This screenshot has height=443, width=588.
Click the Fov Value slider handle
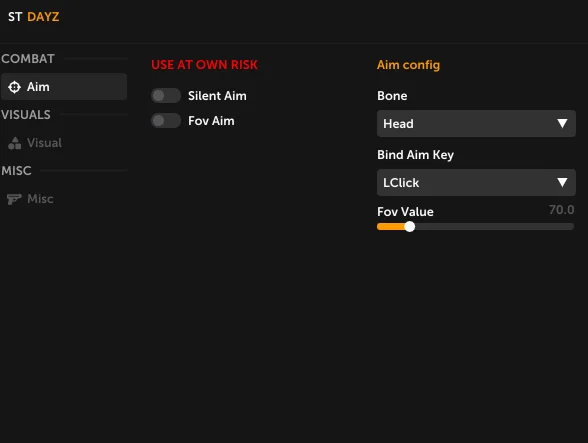point(410,227)
